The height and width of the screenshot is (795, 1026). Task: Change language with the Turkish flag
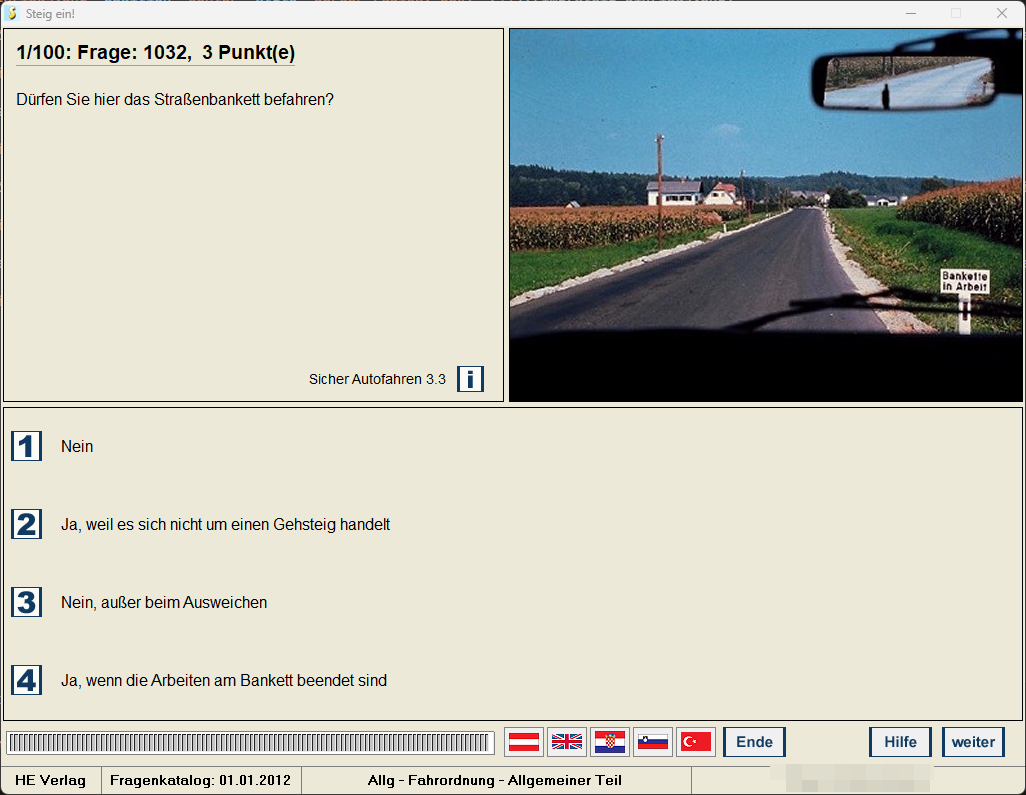pyautogui.click(x=696, y=742)
